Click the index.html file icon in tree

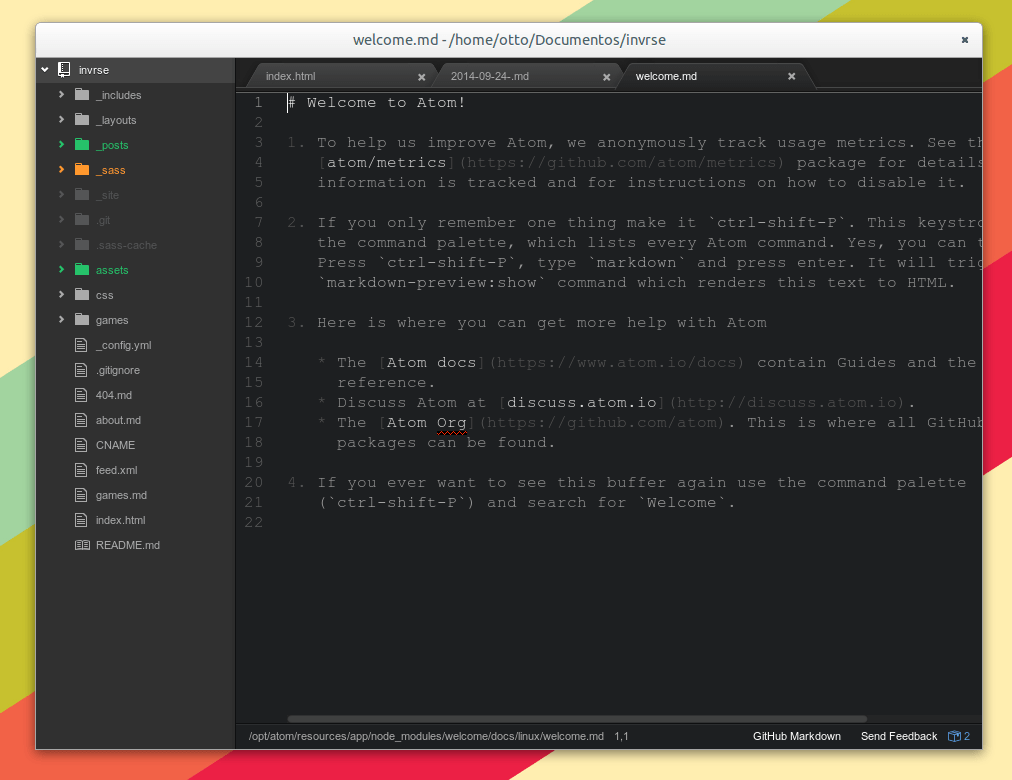pos(81,520)
